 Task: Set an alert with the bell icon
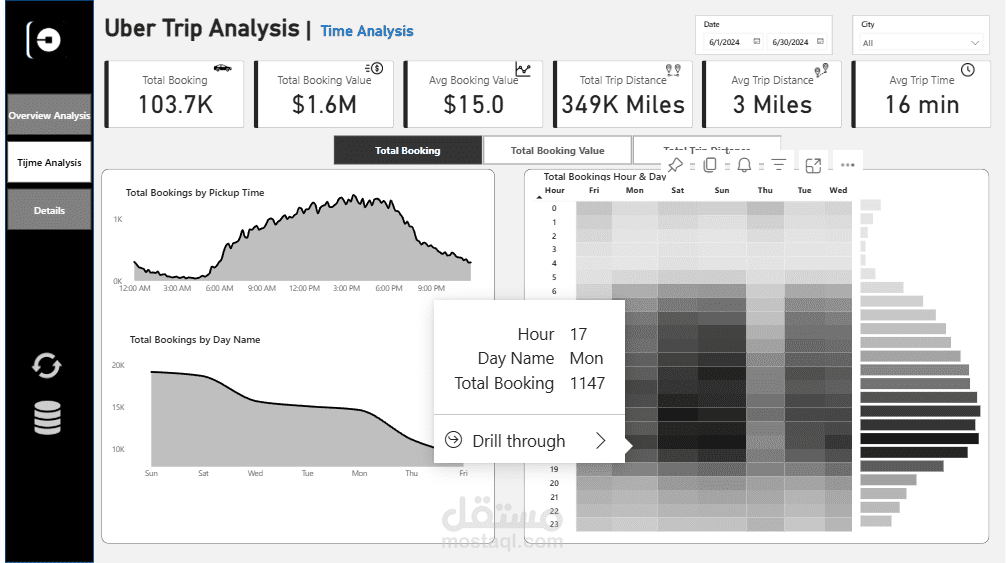(x=744, y=165)
